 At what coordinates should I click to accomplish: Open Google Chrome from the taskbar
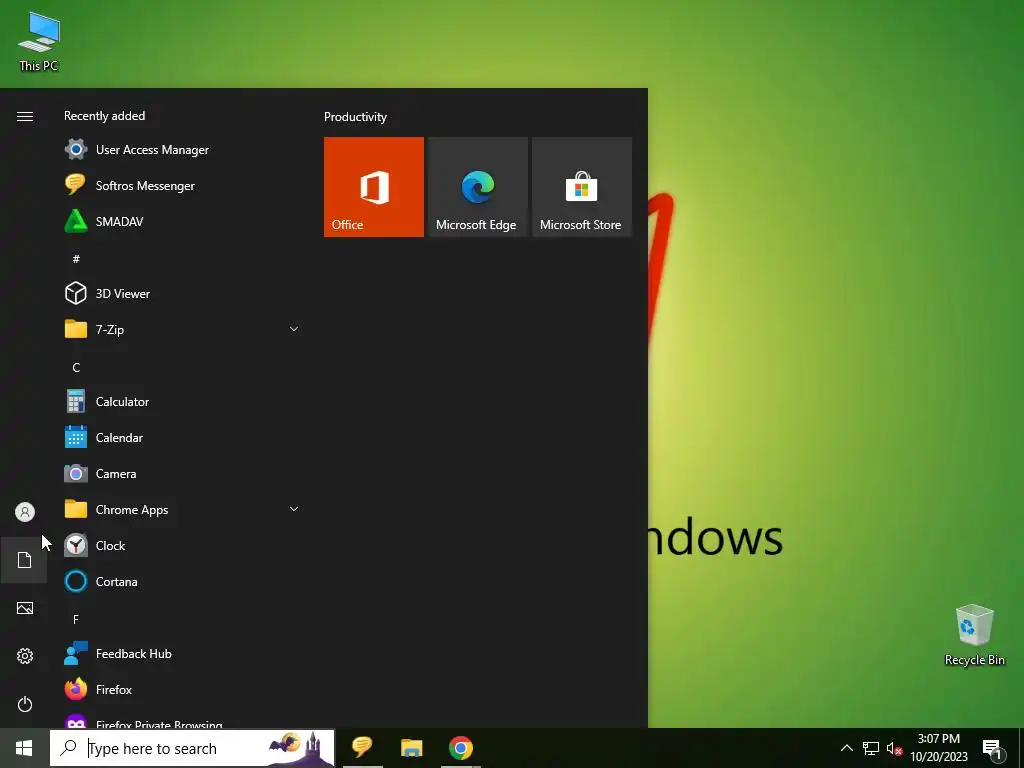pos(460,747)
